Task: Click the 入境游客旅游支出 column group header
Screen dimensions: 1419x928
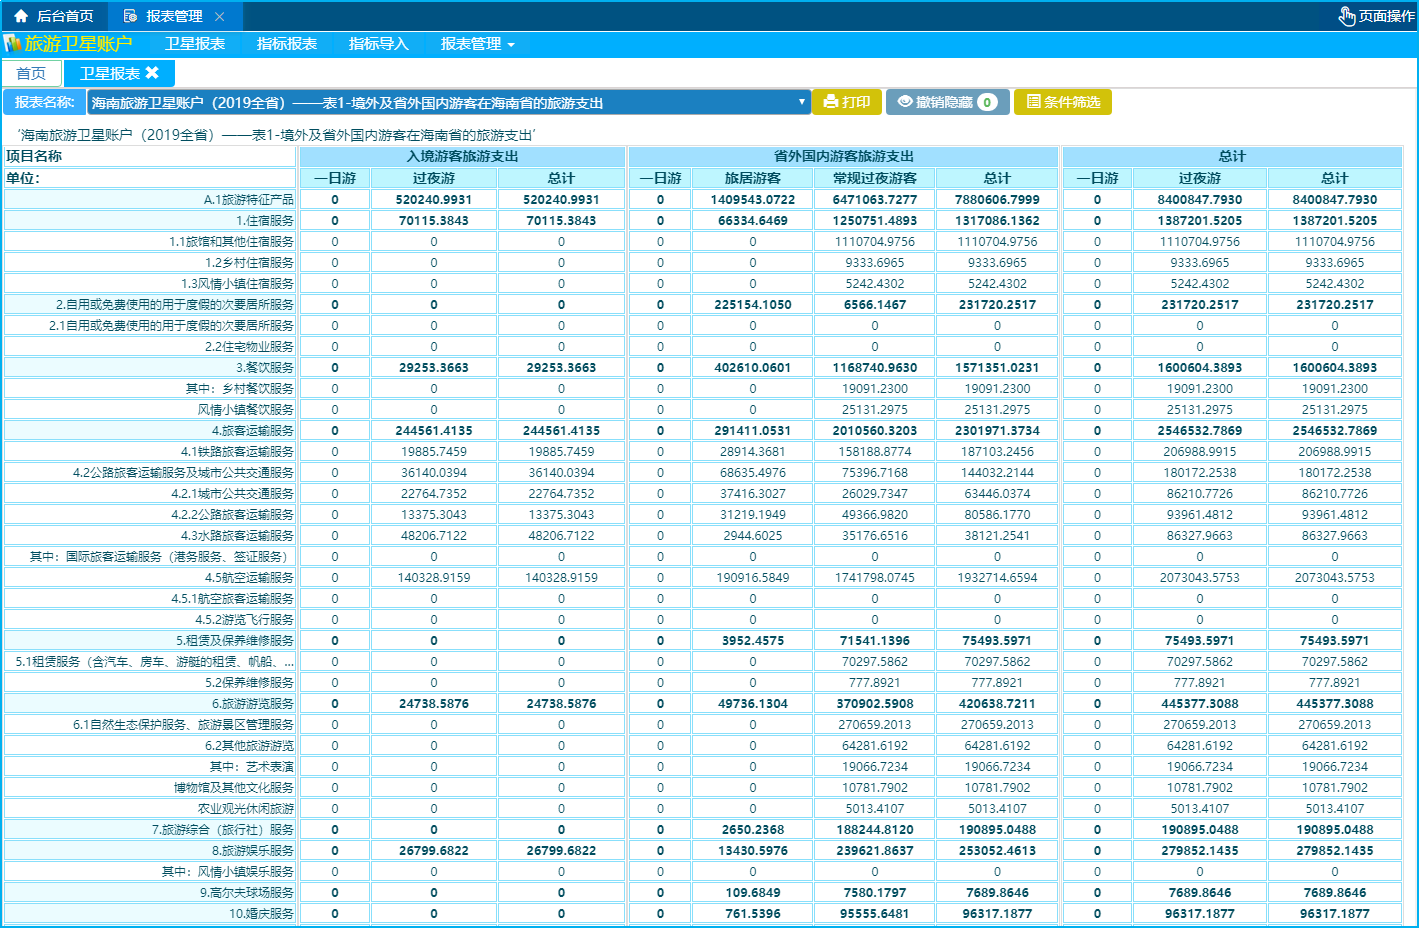Action: click(462, 156)
